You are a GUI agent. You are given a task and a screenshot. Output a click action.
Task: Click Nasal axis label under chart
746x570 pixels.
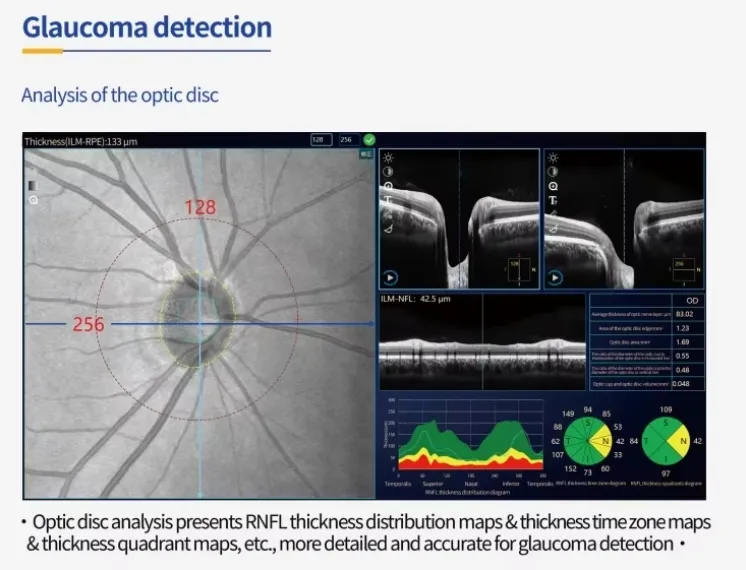[471, 484]
